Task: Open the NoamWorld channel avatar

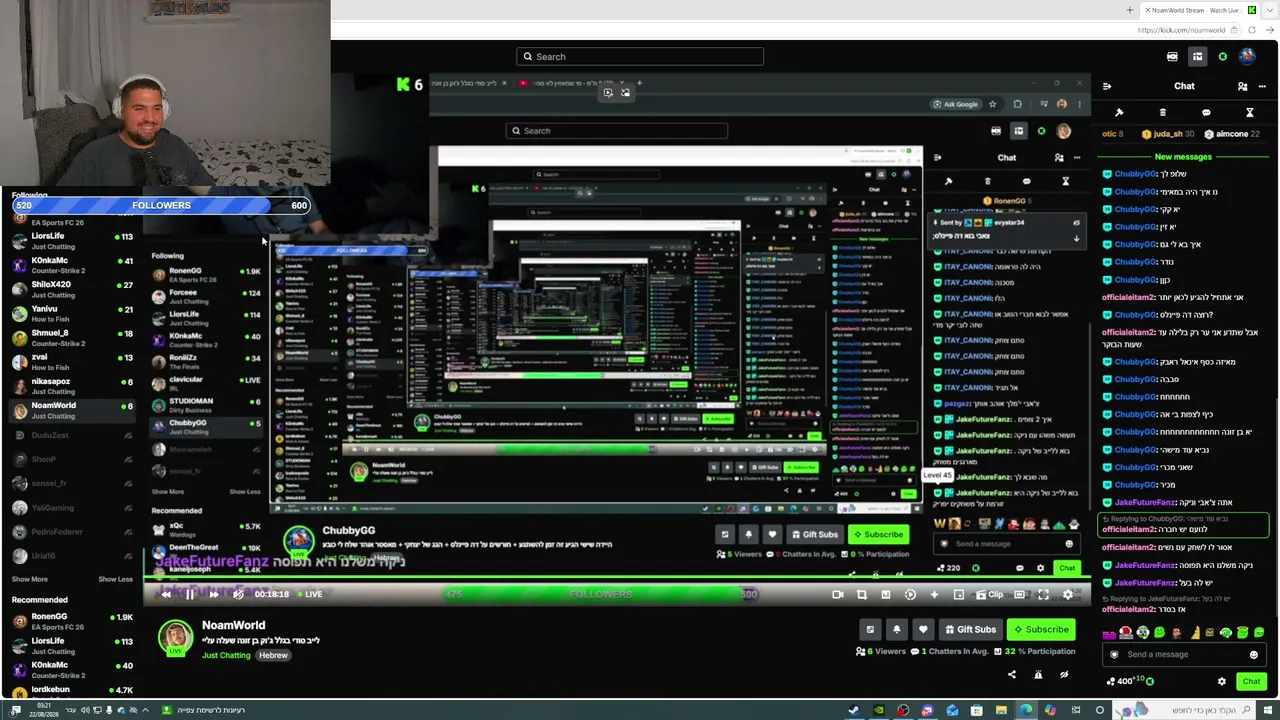Action: coord(175,638)
